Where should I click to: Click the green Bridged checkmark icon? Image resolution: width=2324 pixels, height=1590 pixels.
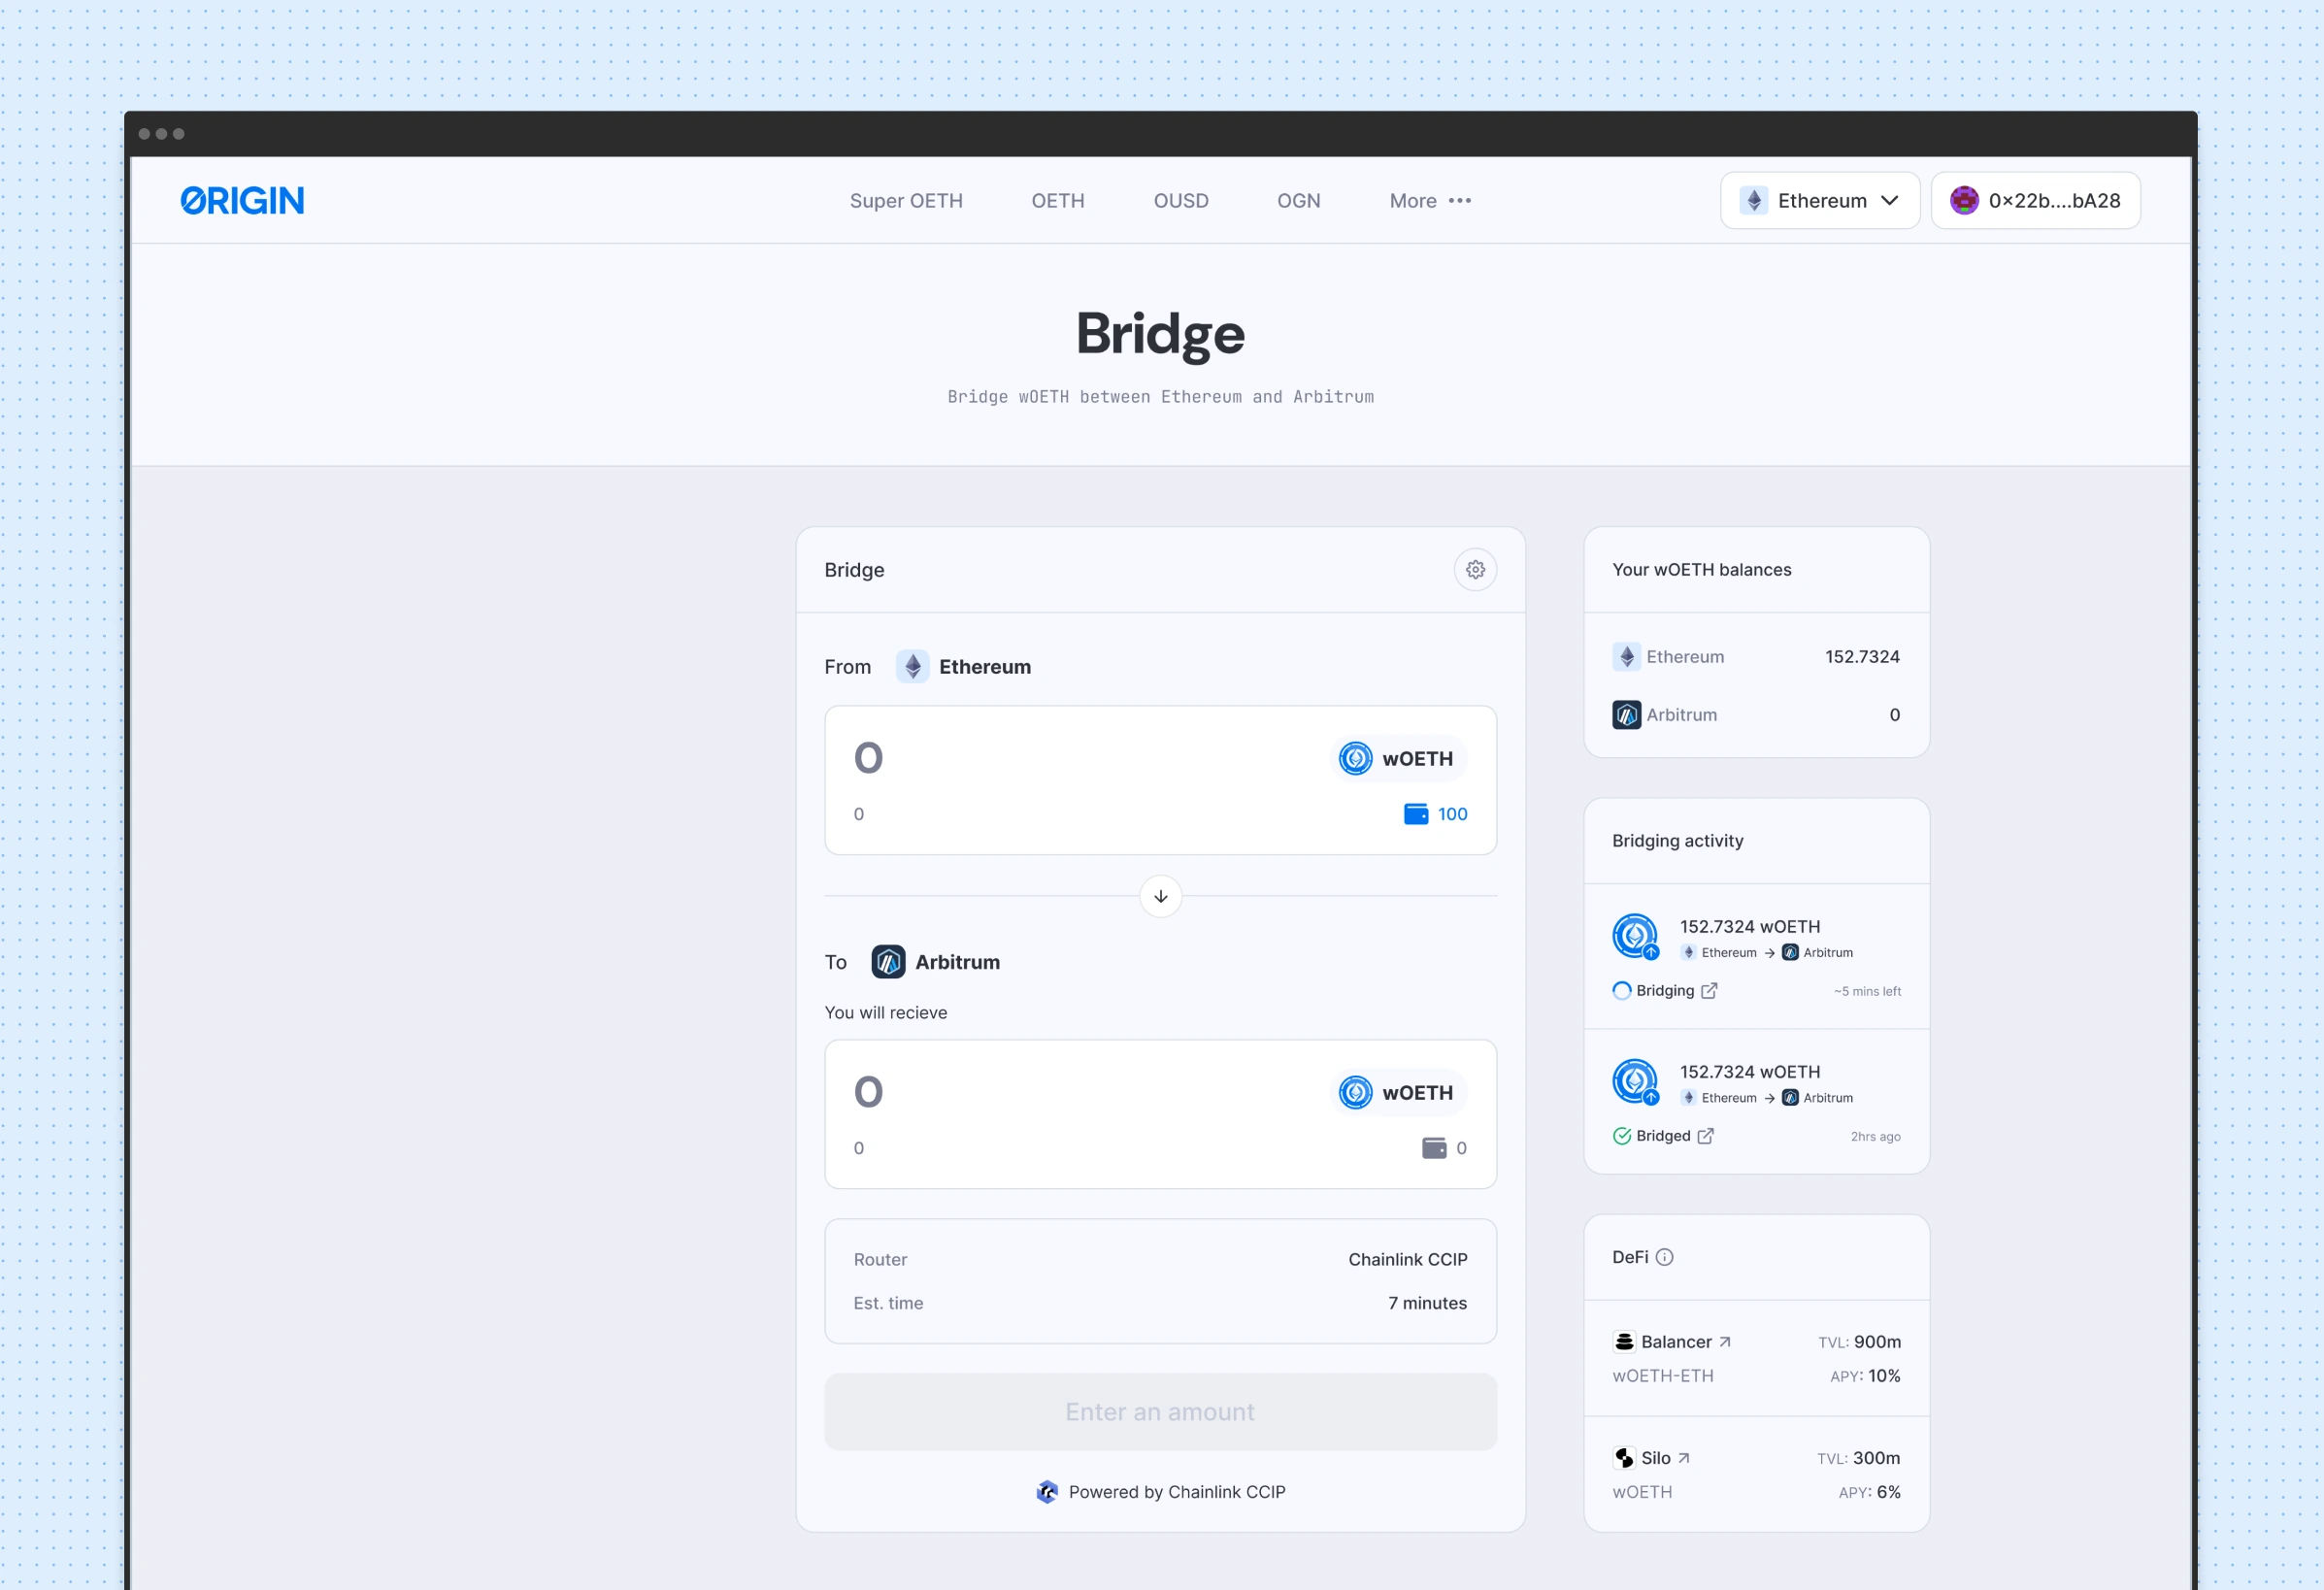point(1622,1136)
